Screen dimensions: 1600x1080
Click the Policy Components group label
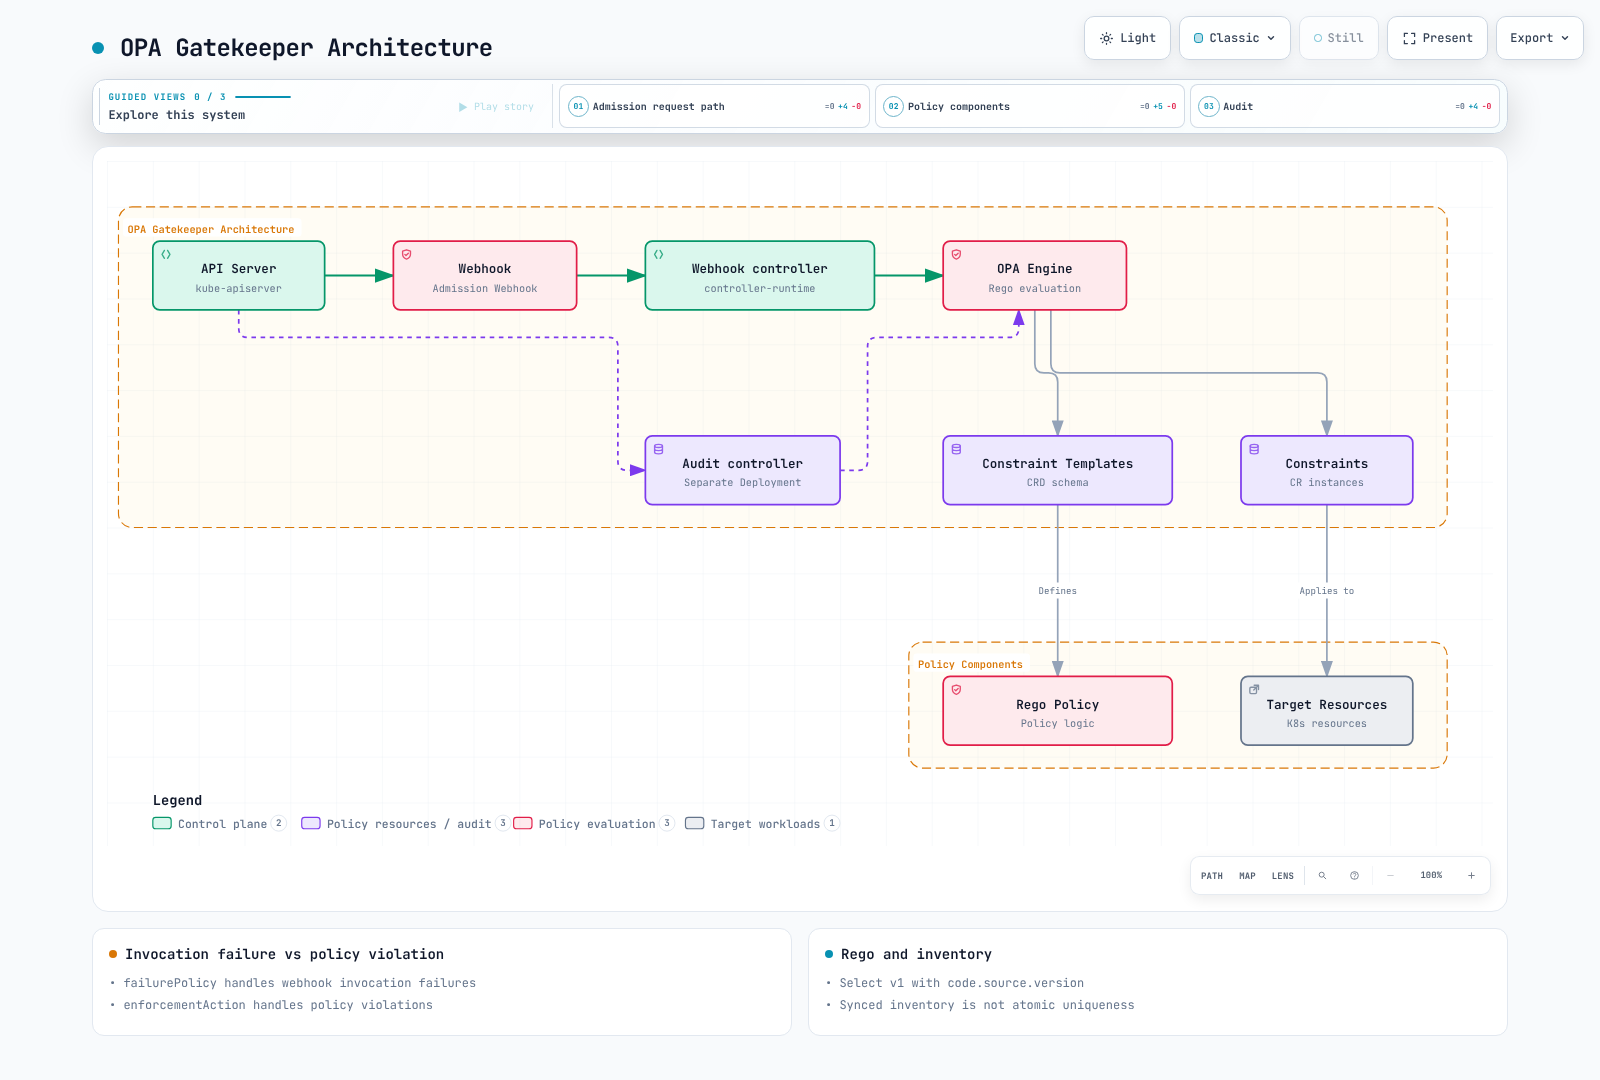pos(970,665)
